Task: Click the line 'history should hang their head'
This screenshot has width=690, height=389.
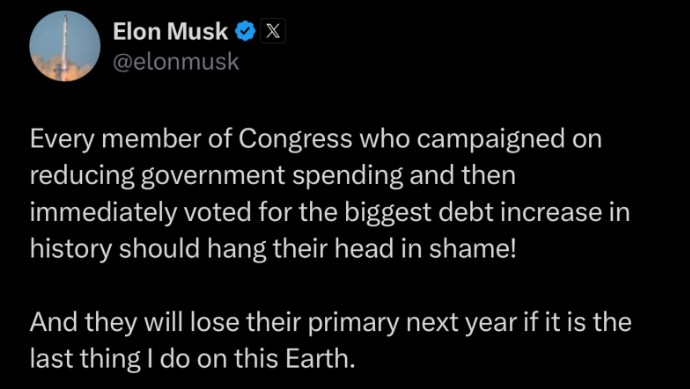Action: [272, 250]
